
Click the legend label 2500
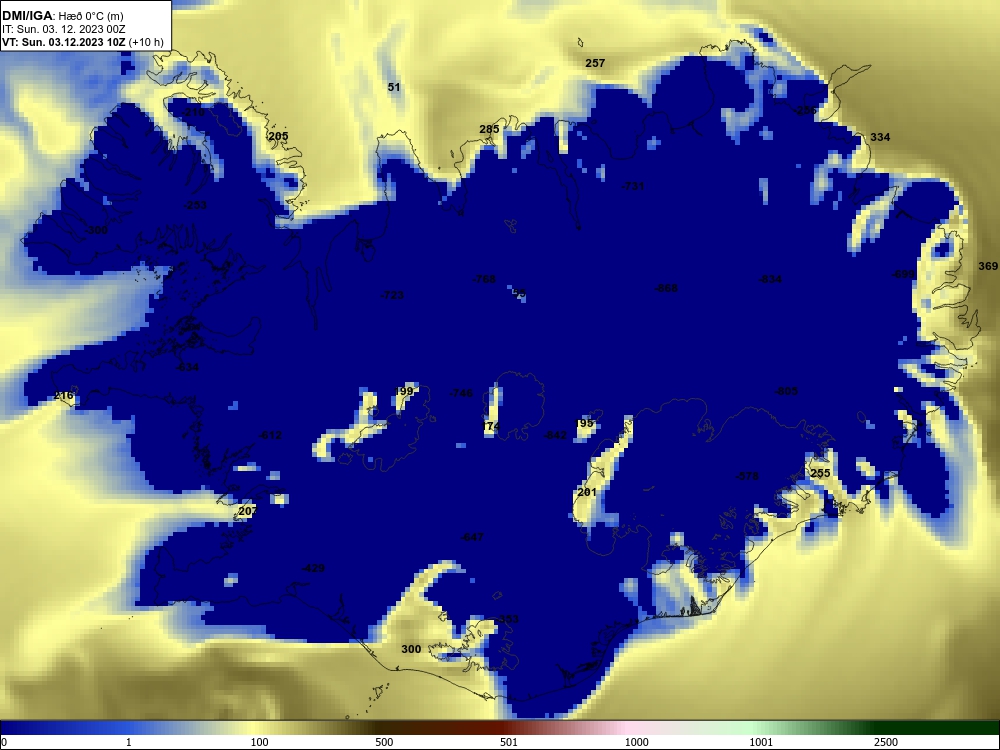[886, 742]
